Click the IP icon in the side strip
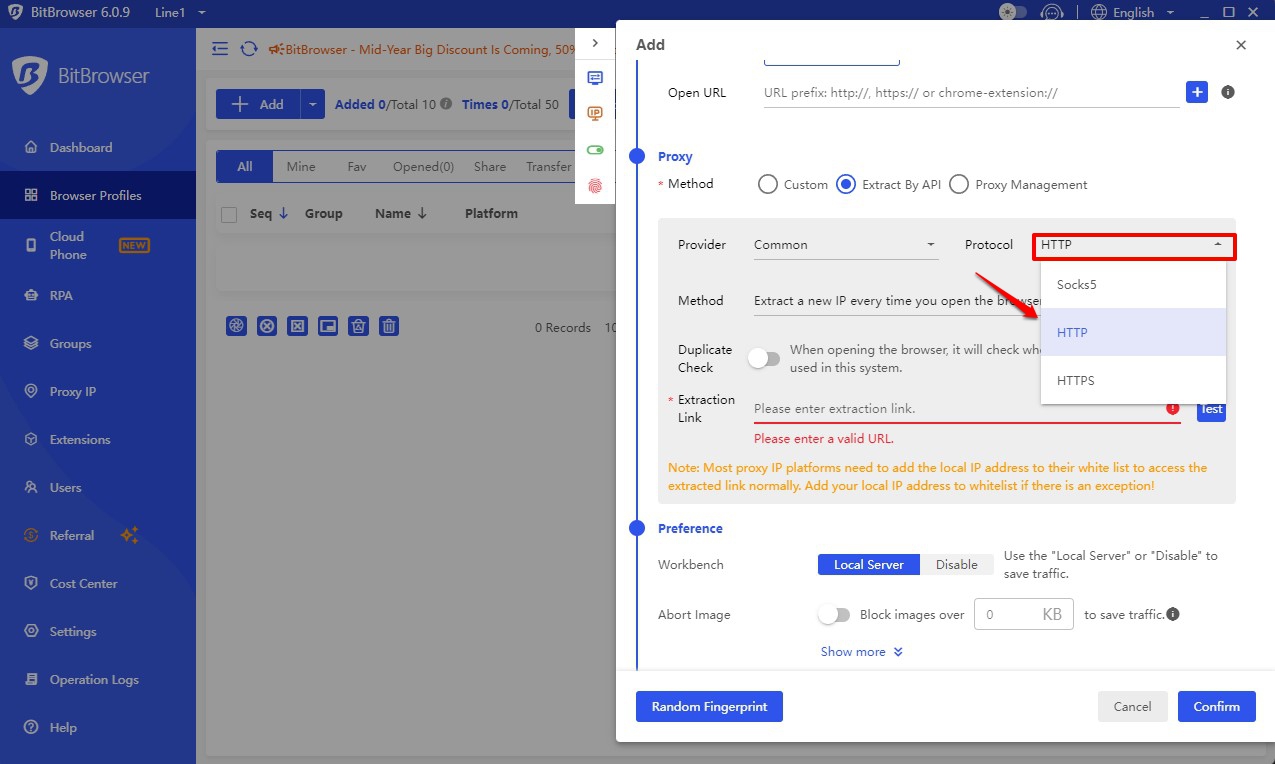This screenshot has width=1275, height=764. [595, 114]
